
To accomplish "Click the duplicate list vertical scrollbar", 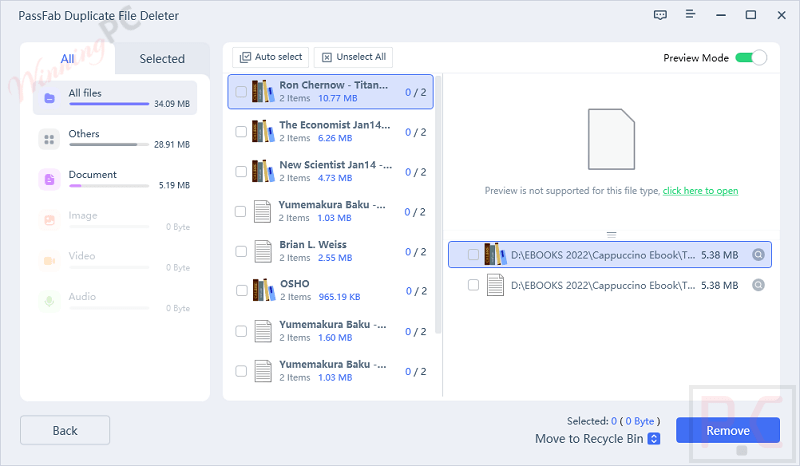I will (438, 204).
